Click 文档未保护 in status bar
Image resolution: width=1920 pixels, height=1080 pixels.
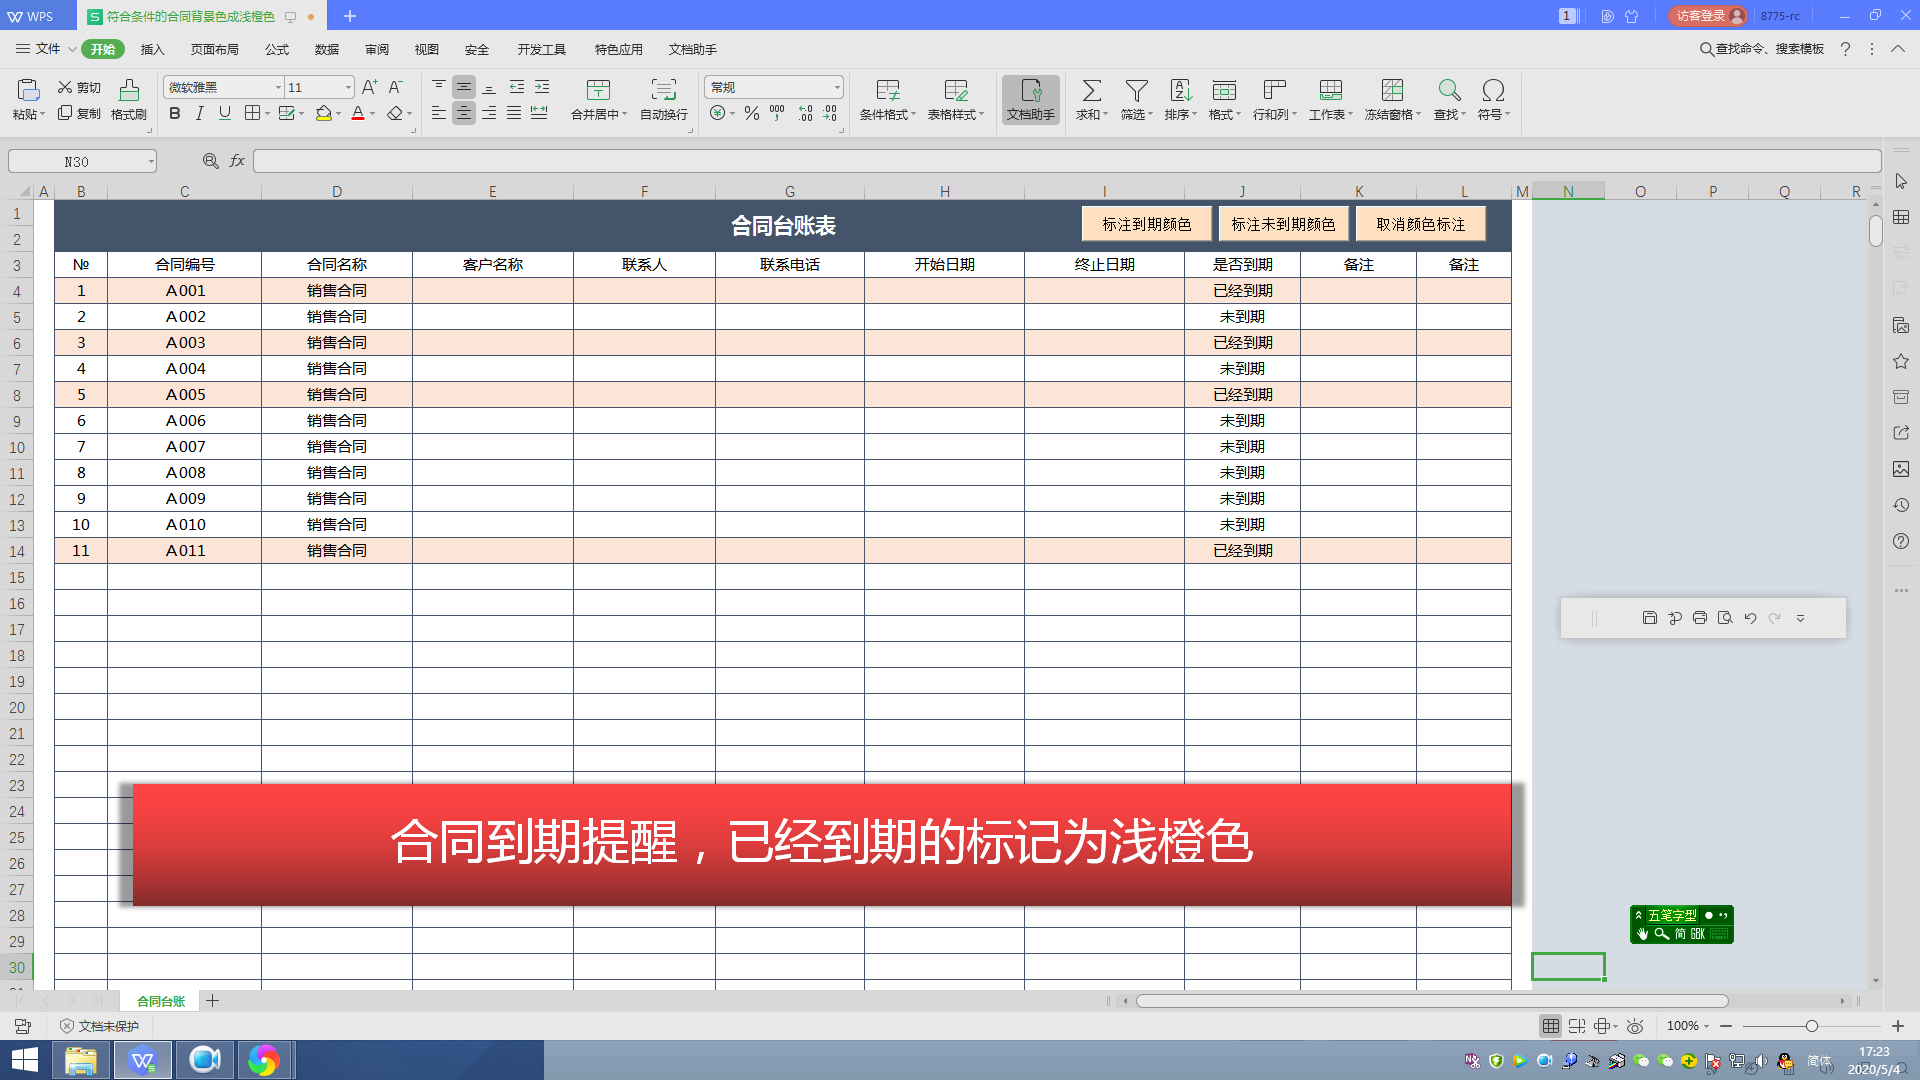(99, 1026)
